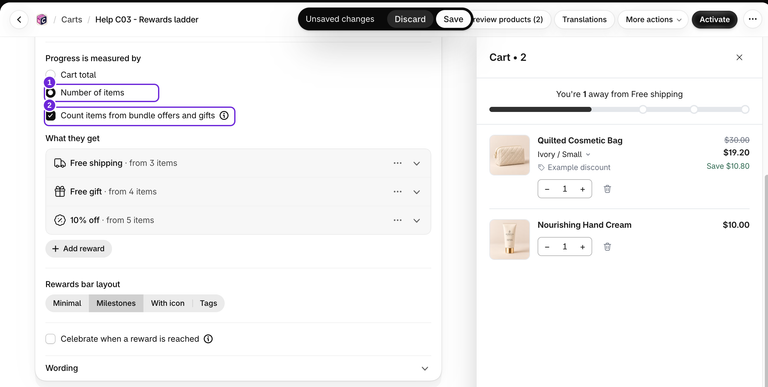The image size is (768, 387).
Task: Expand the Free gift reward row
Action: [417, 192]
